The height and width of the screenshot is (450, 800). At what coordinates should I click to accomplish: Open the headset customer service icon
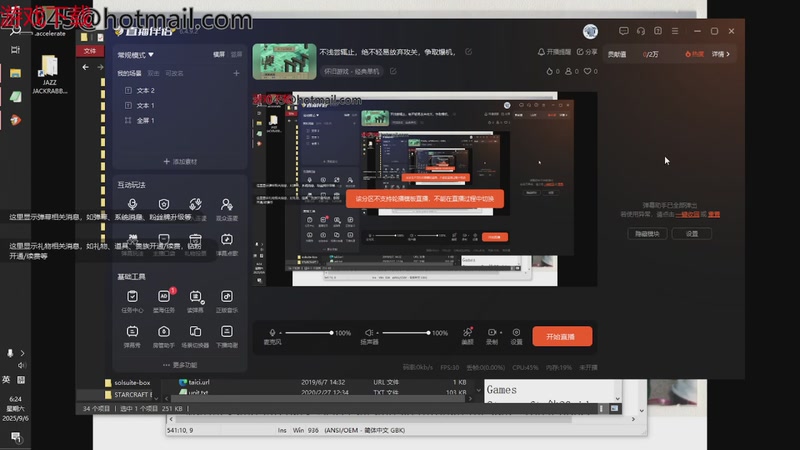coord(641,31)
